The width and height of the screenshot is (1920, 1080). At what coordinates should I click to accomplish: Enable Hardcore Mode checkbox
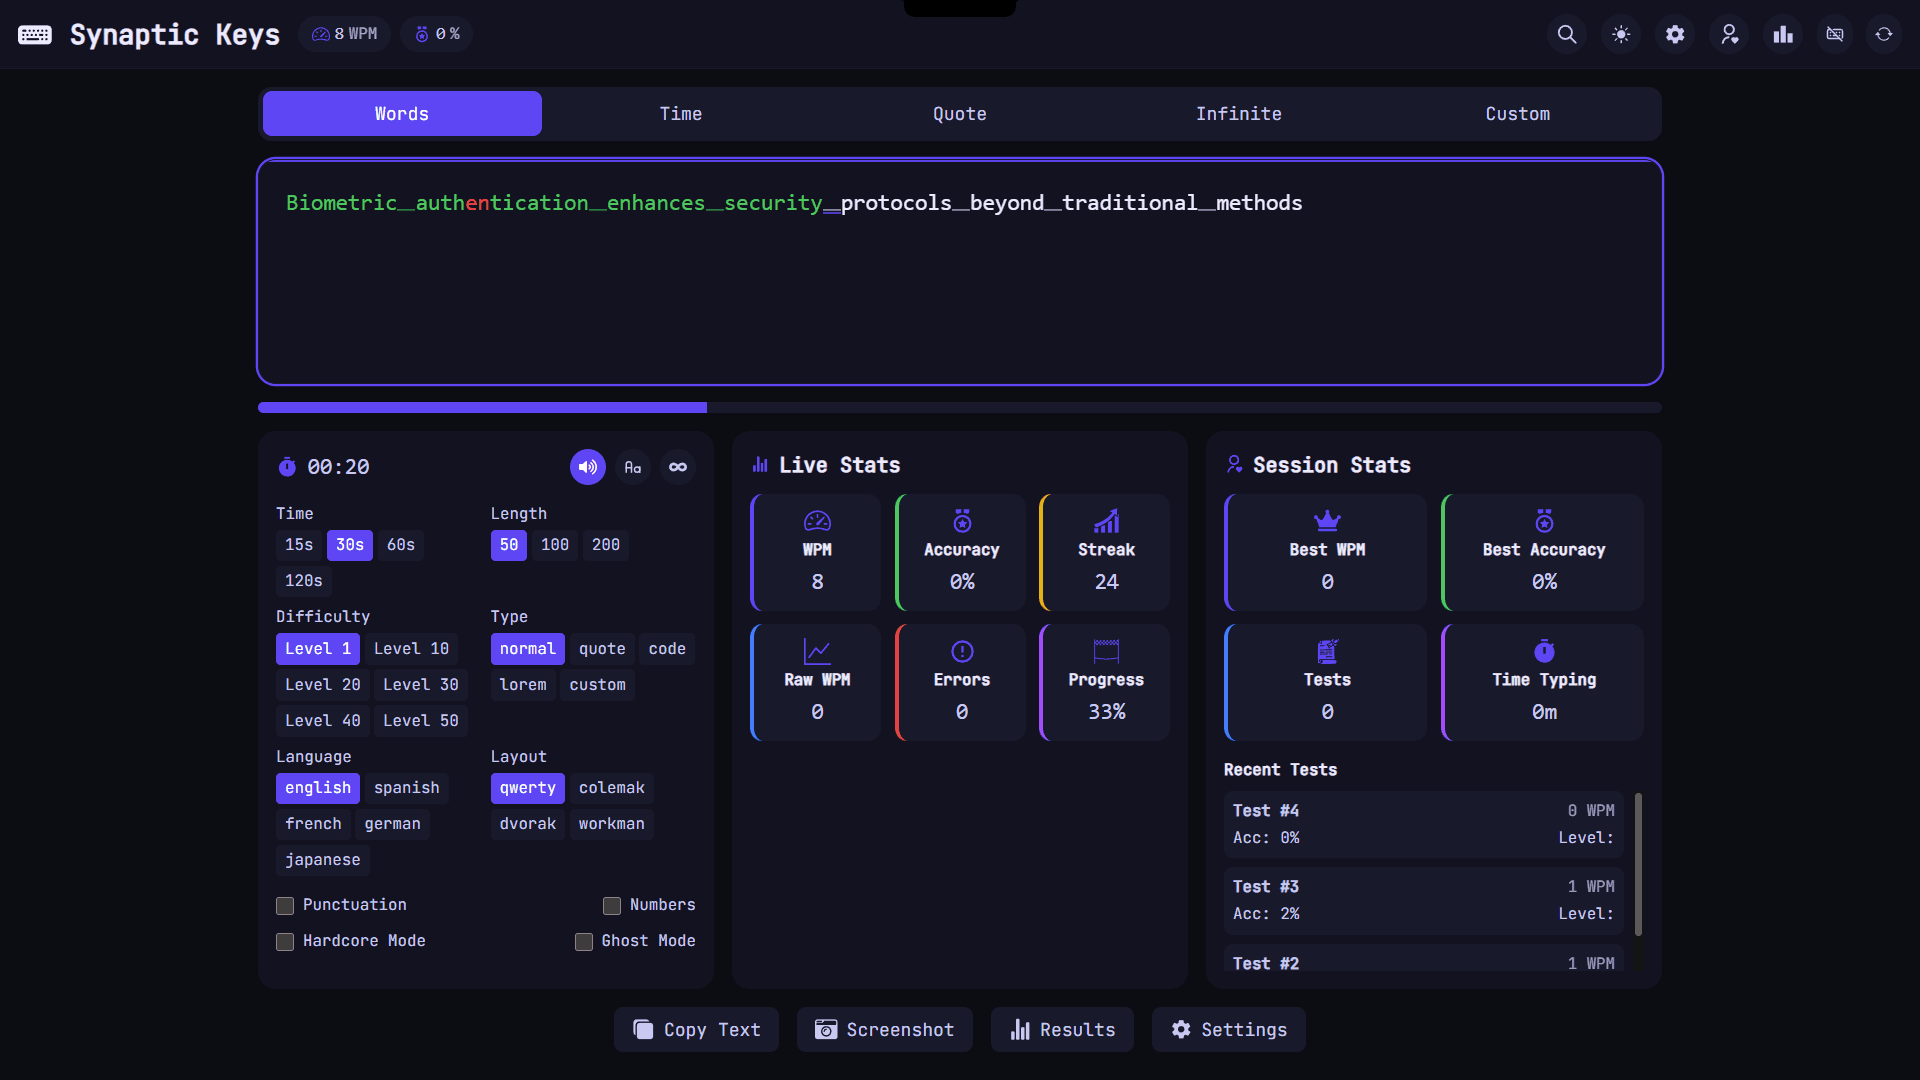click(x=285, y=942)
